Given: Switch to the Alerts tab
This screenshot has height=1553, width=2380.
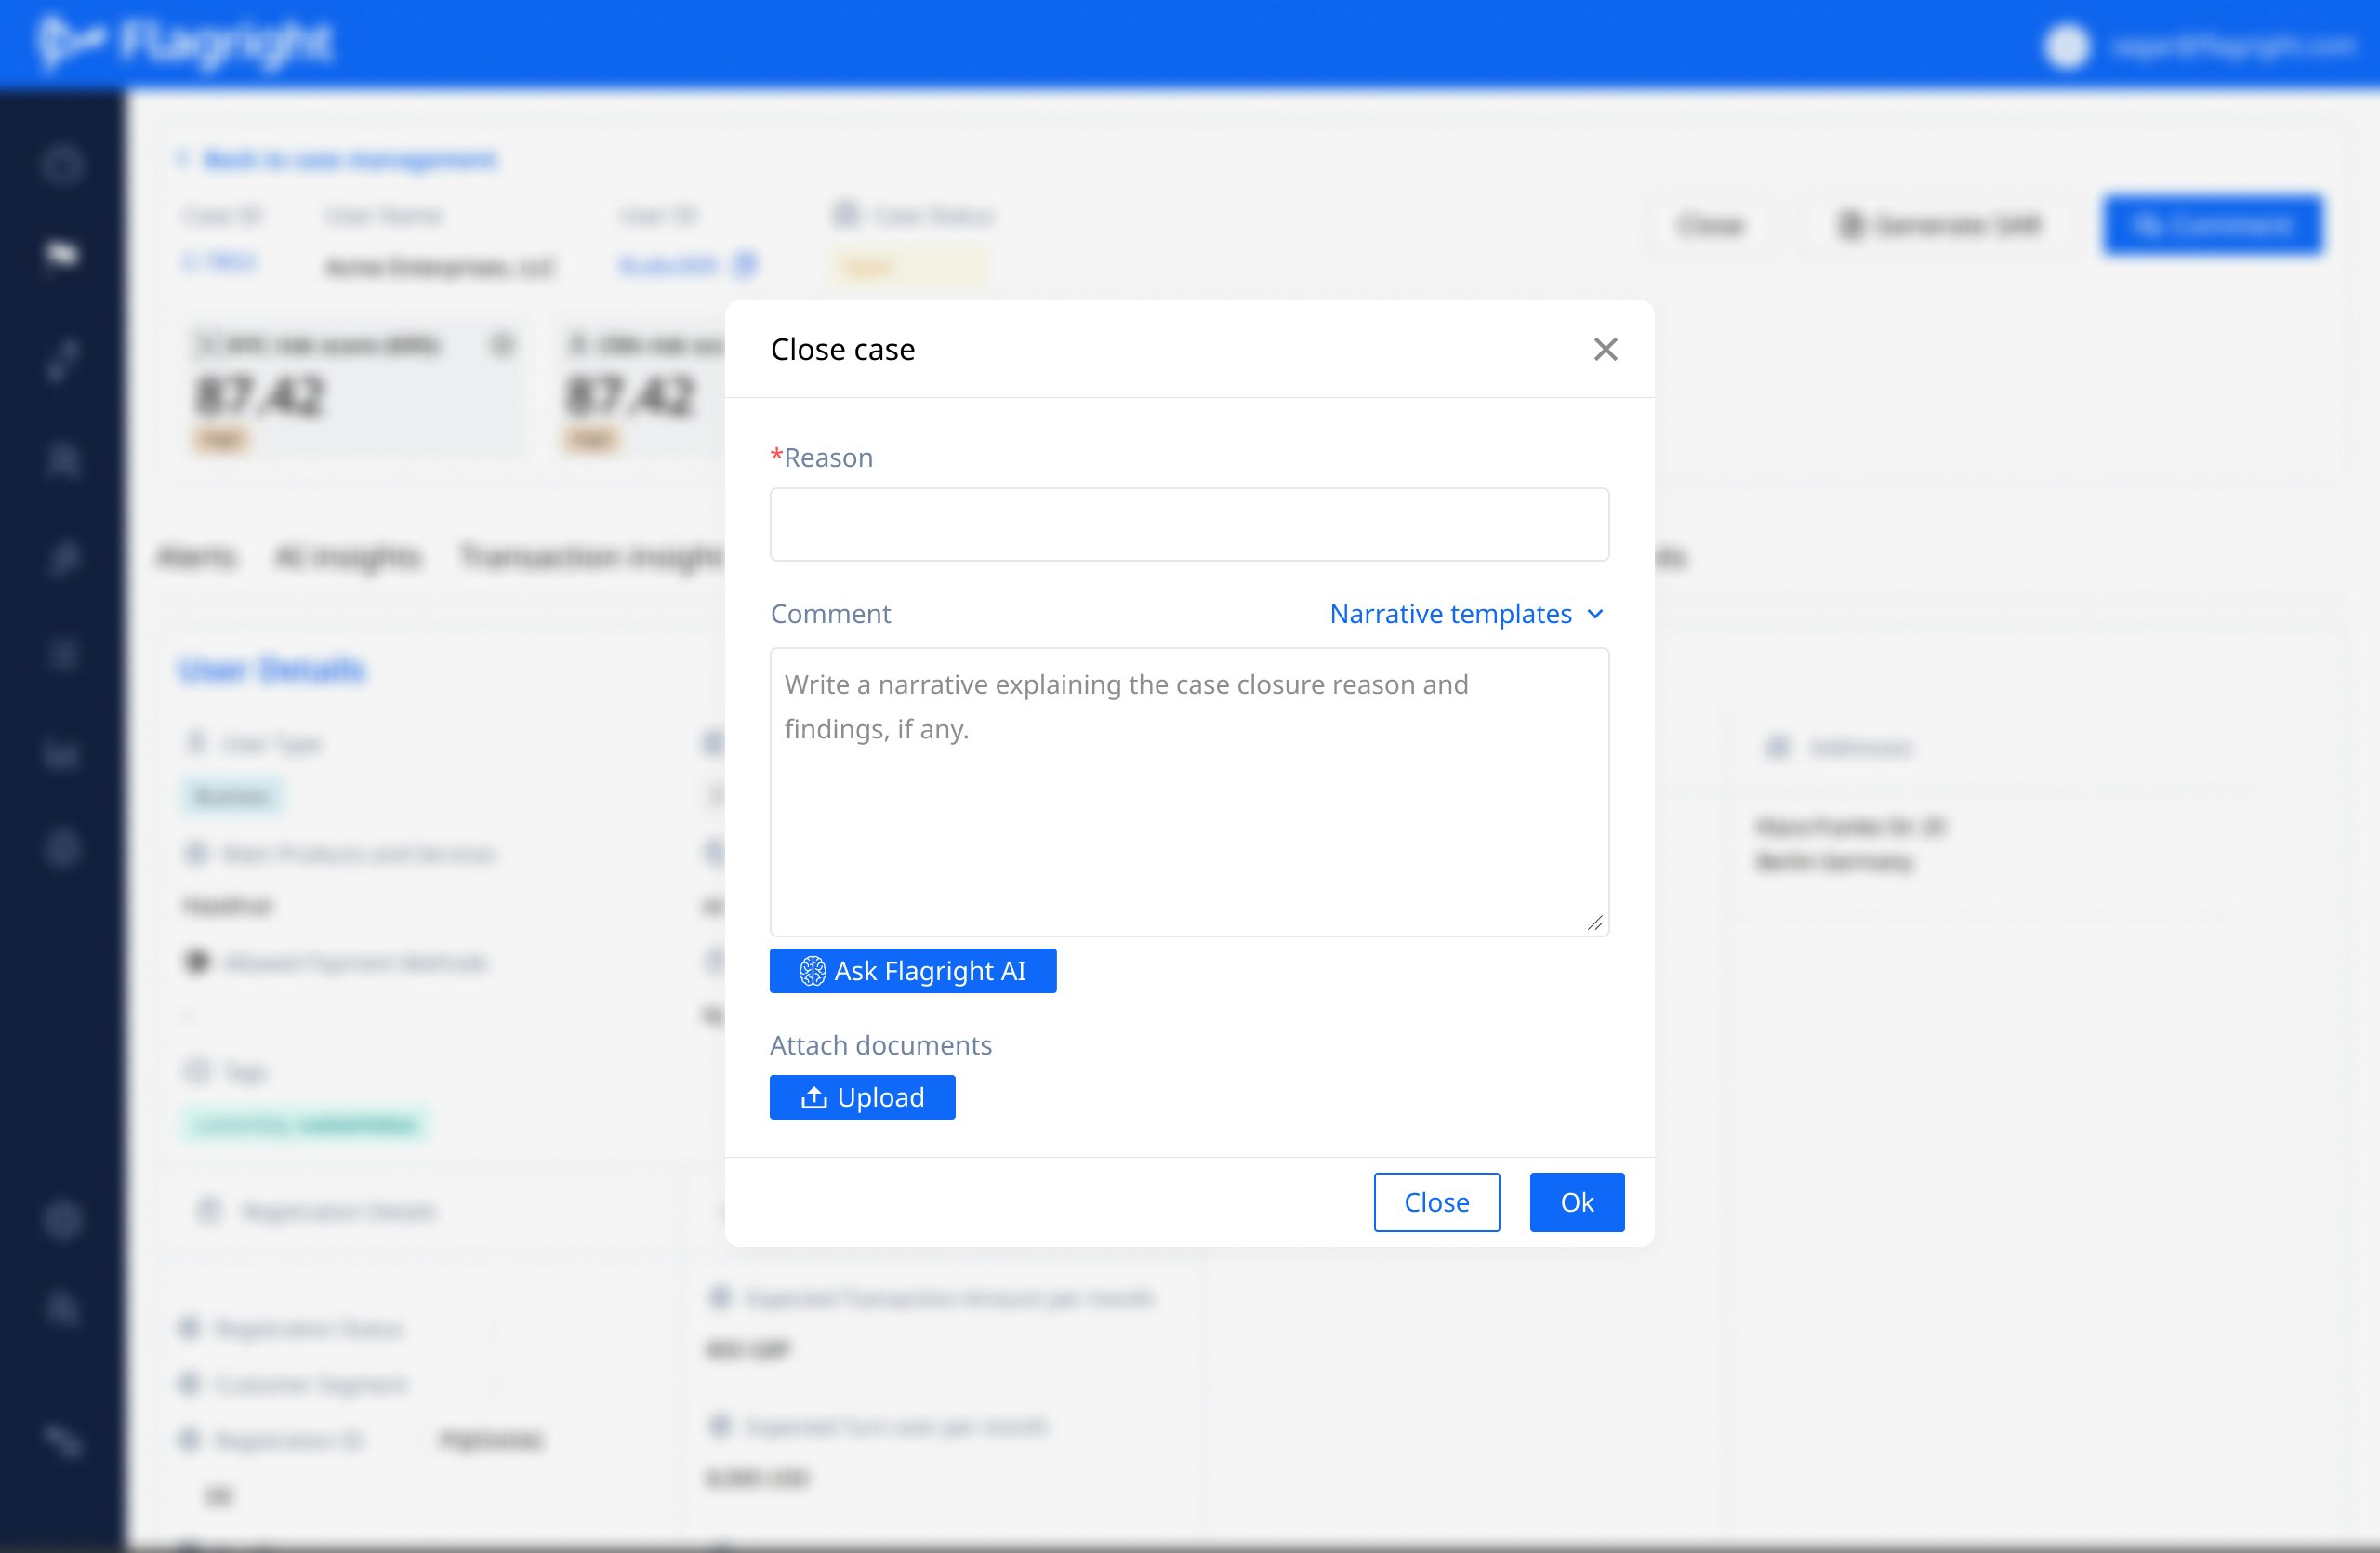Looking at the screenshot, I should 196,556.
